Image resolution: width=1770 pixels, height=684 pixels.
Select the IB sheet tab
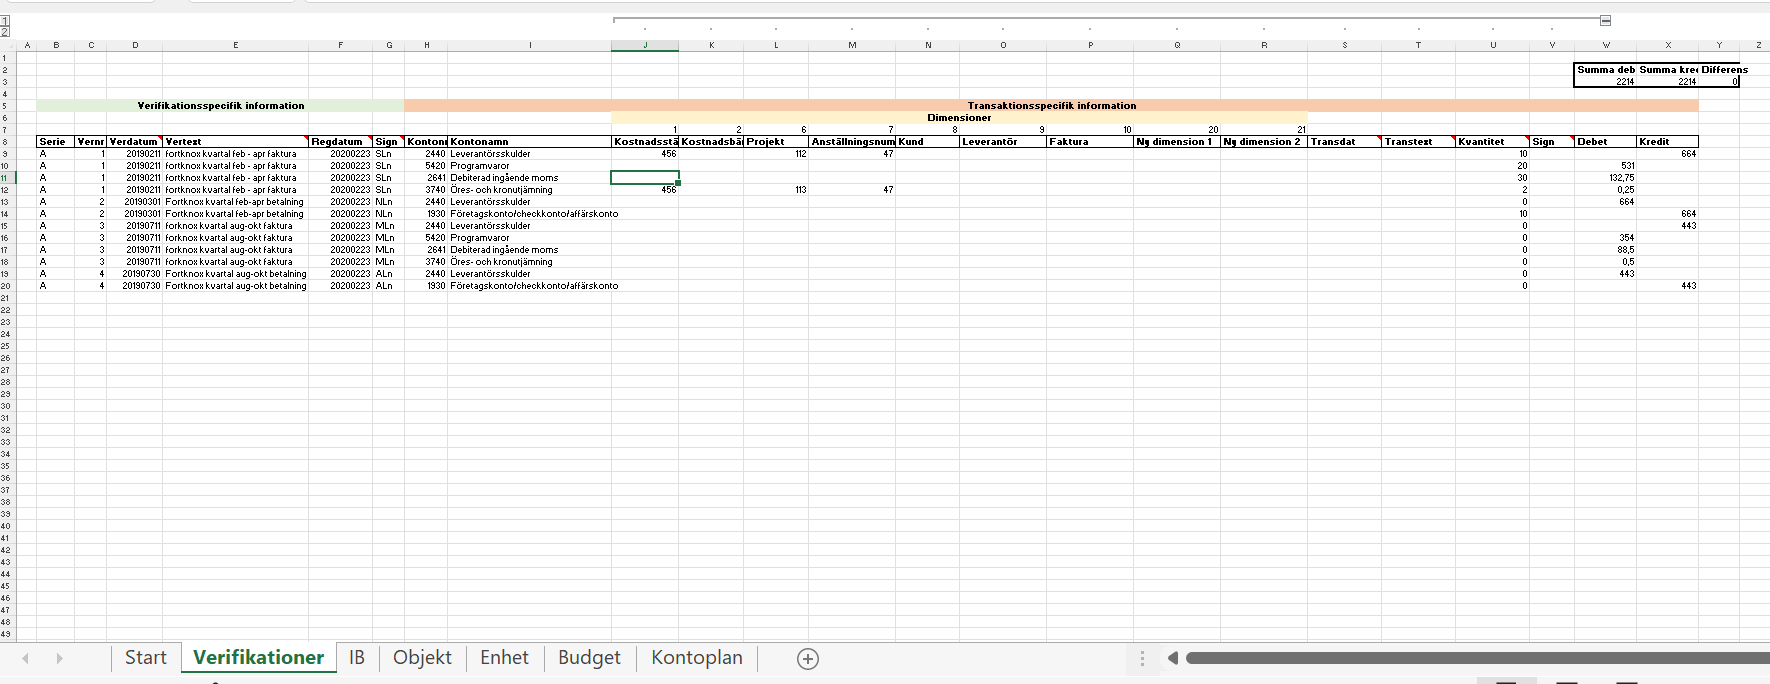pos(356,658)
